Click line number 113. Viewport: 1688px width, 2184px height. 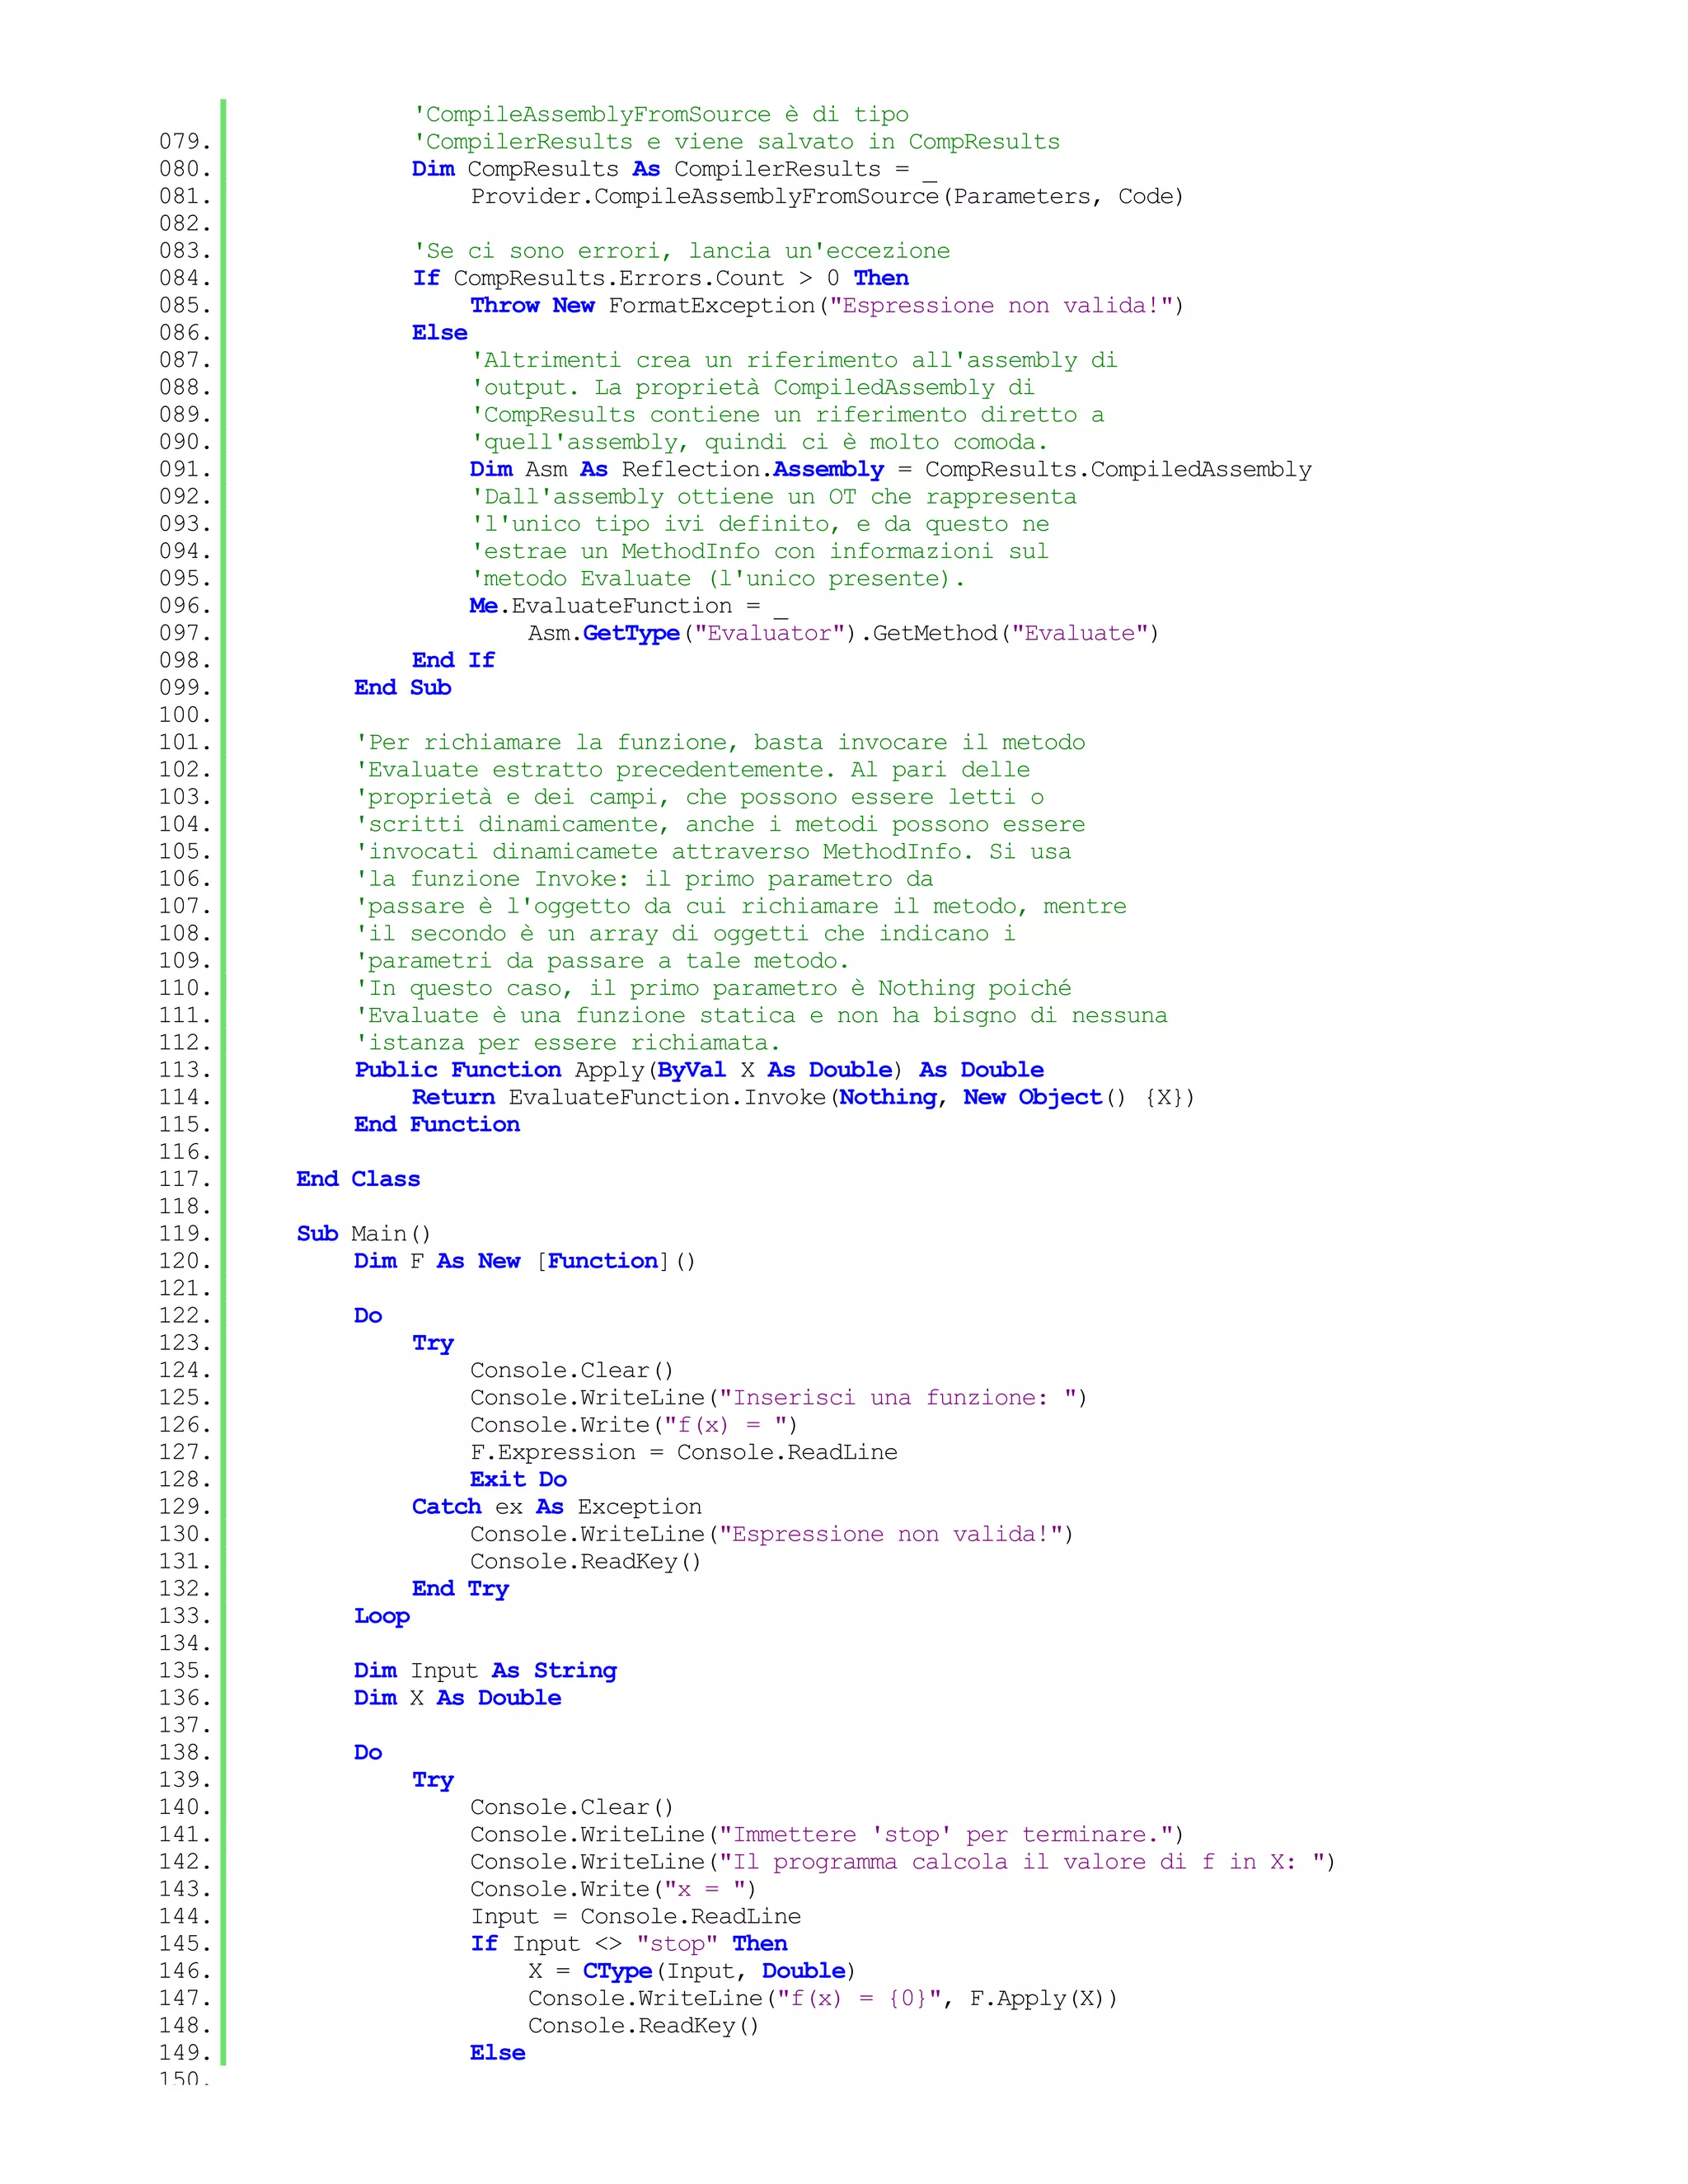click(x=185, y=1070)
